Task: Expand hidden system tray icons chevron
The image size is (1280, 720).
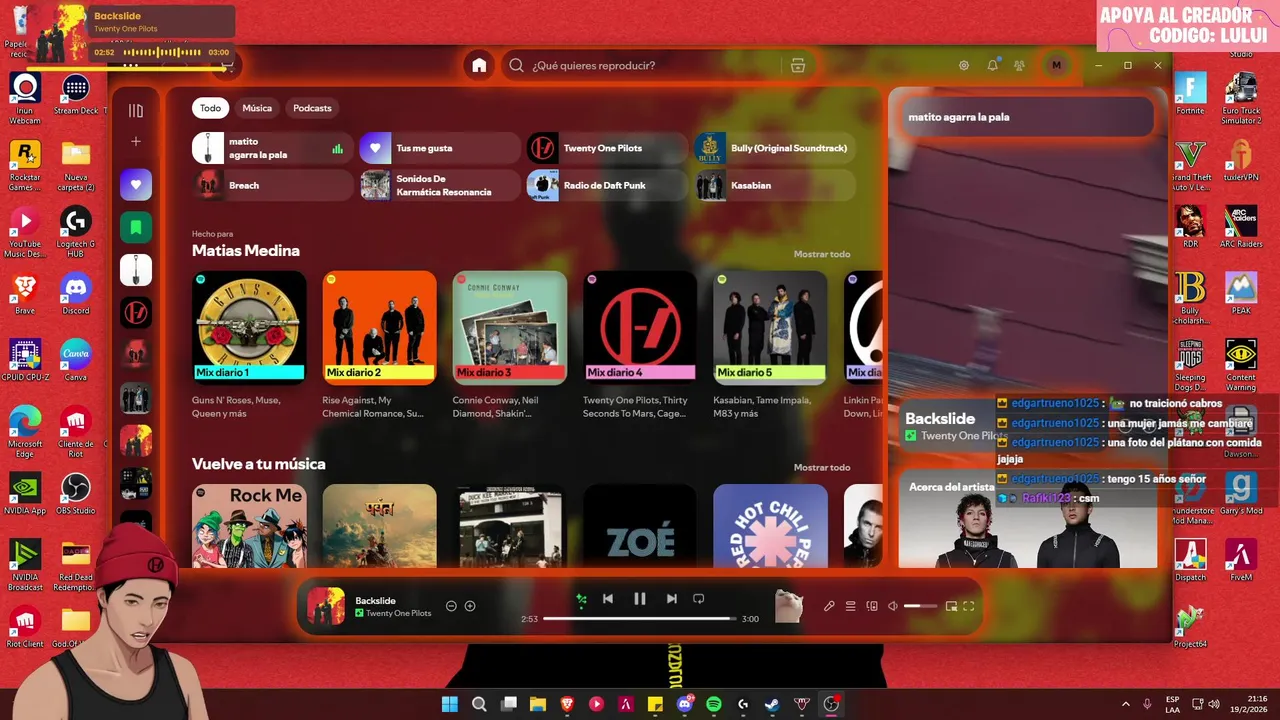Action: tap(1126, 704)
